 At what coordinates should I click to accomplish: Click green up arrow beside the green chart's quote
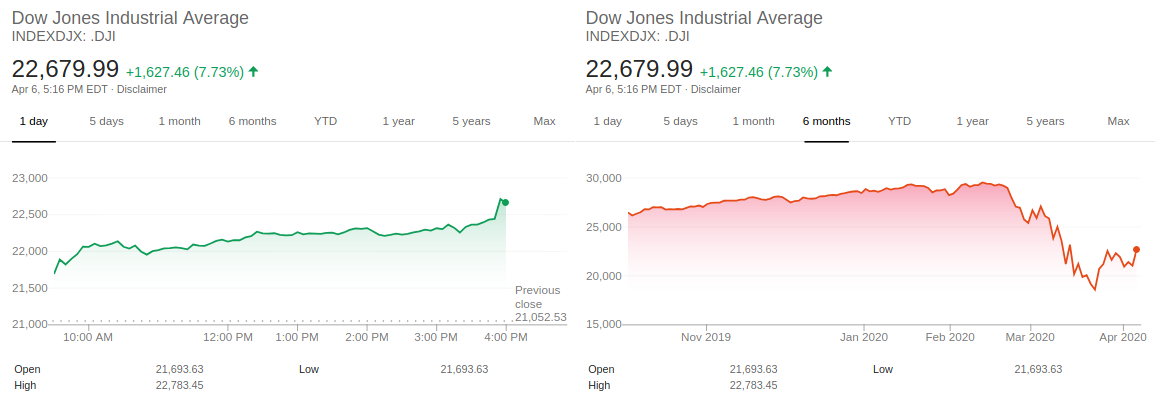[x=253, y=72]
